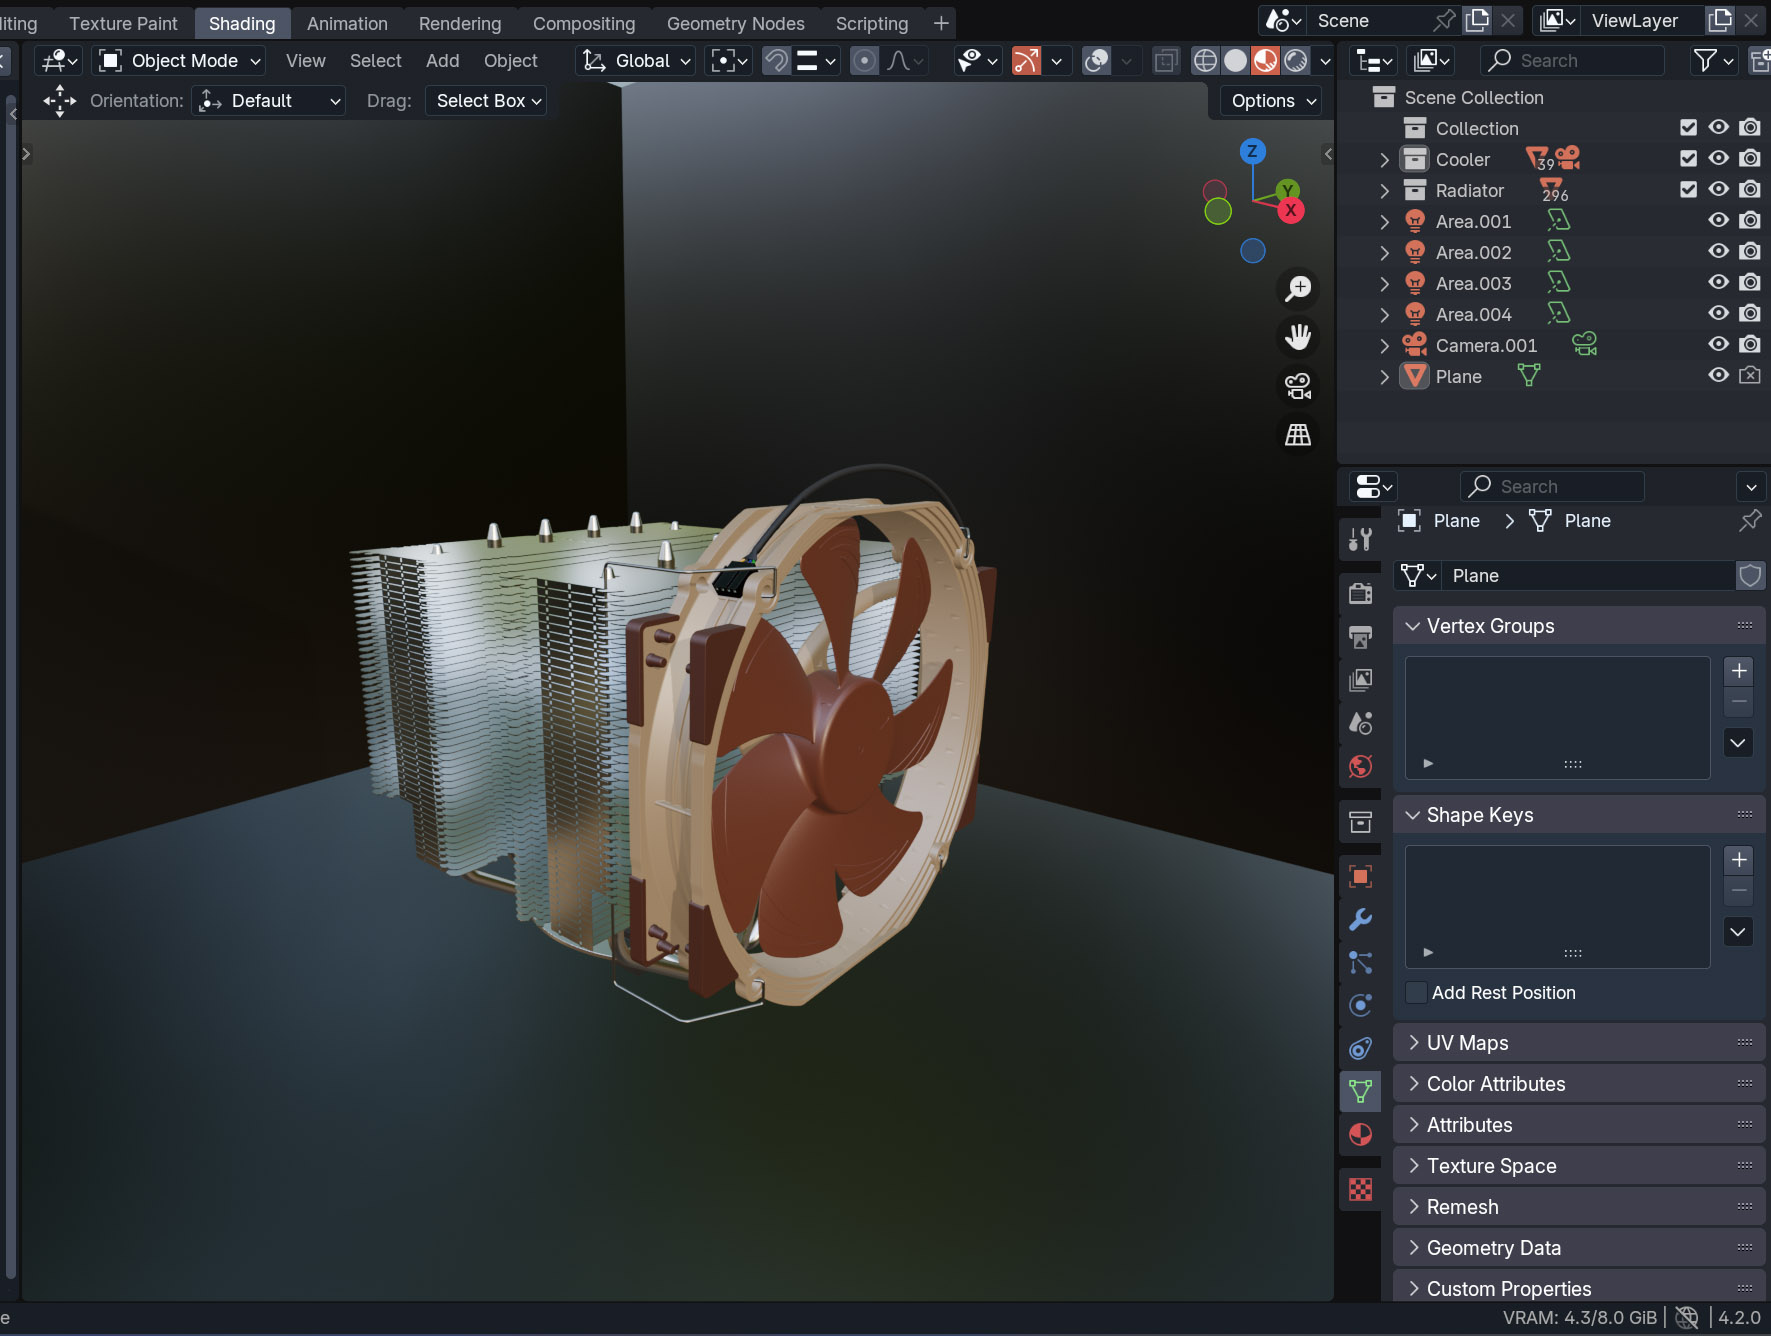Screen dimensions: 1771x1336
Task: Click the zoom magnifier in the viewport
Action: (x=1298, y=289)
